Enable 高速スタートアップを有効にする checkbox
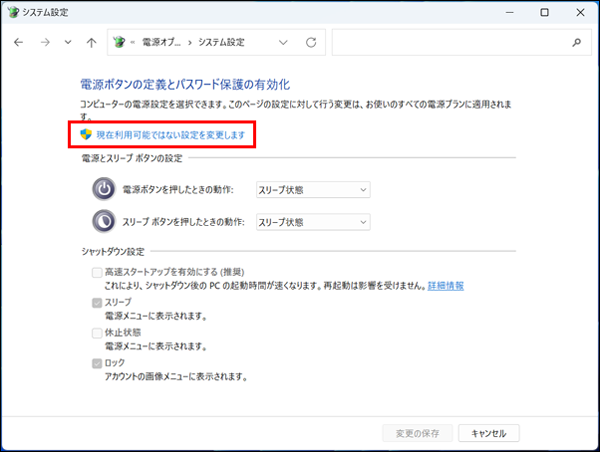This screenshot has height=452, width=600. click(96, 271)
